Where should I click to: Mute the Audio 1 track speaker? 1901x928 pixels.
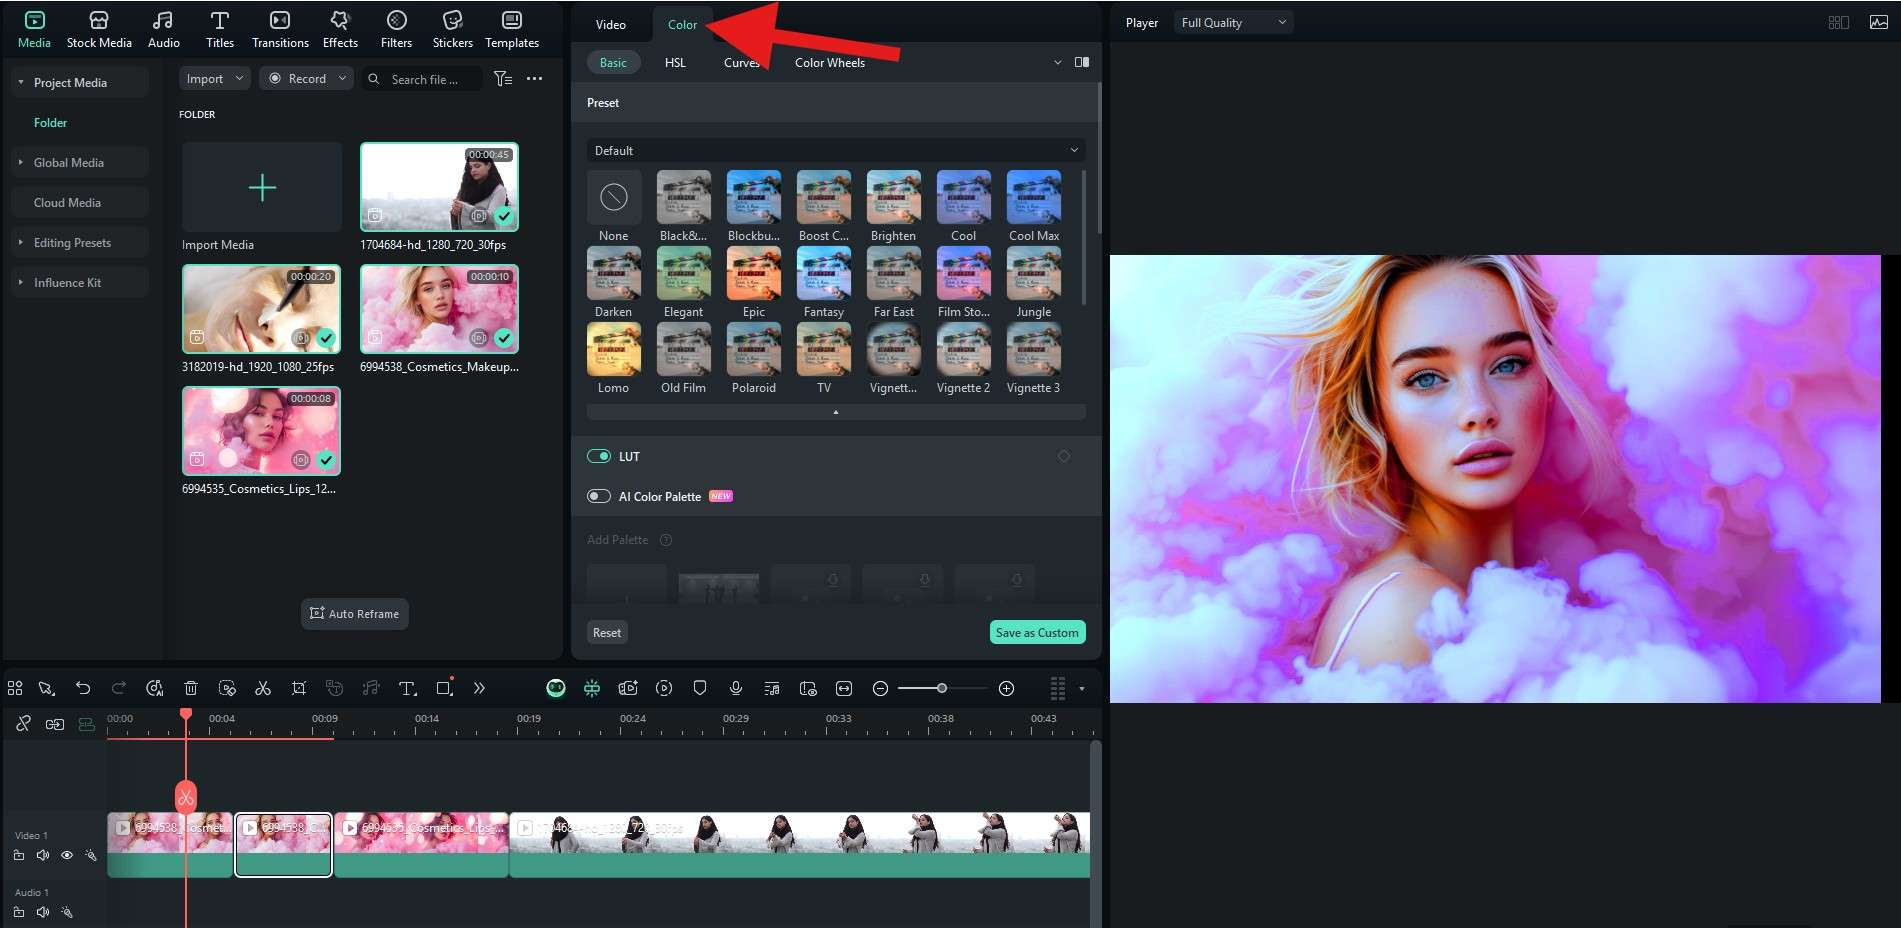43,912
